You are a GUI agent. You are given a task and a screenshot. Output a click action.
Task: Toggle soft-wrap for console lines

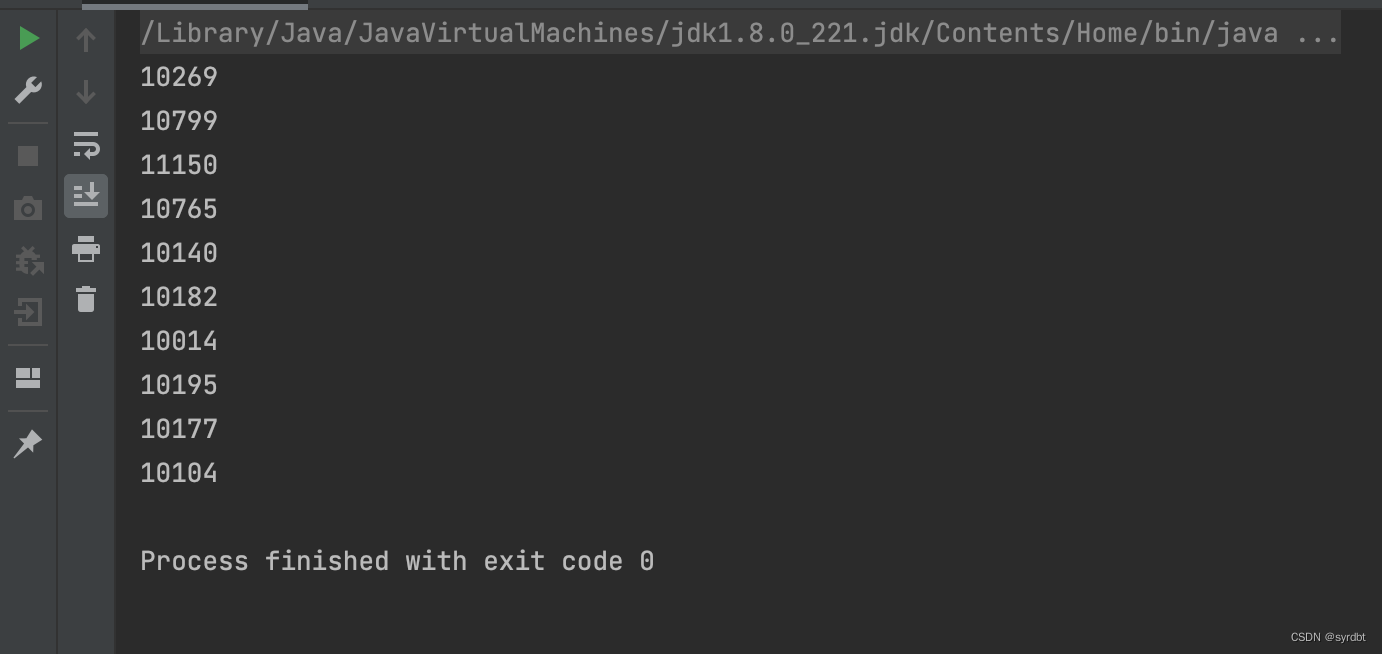pyautogui.click(x=86, y=145)
